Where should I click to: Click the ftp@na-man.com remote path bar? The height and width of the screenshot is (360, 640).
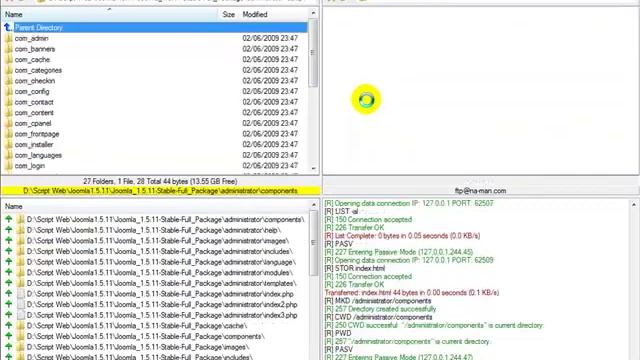[480, 191]
